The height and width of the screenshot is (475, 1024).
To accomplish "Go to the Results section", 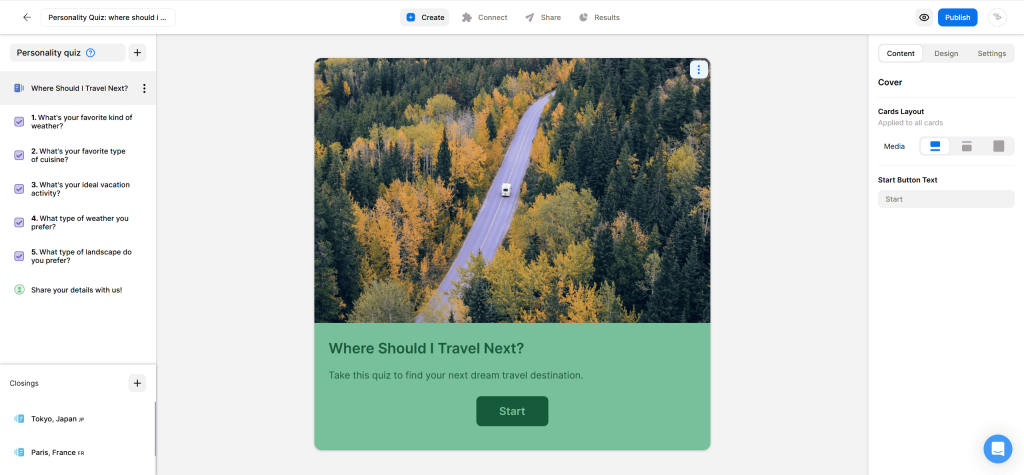I will point(600,18).
